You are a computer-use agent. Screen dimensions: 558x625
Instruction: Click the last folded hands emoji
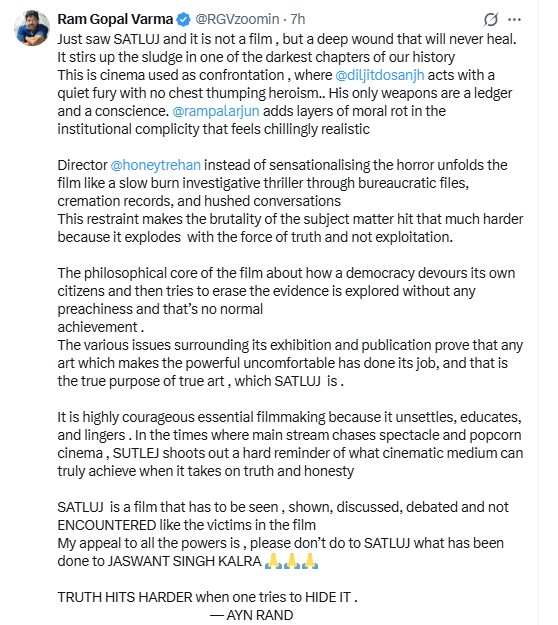click(x=310, y=561)
